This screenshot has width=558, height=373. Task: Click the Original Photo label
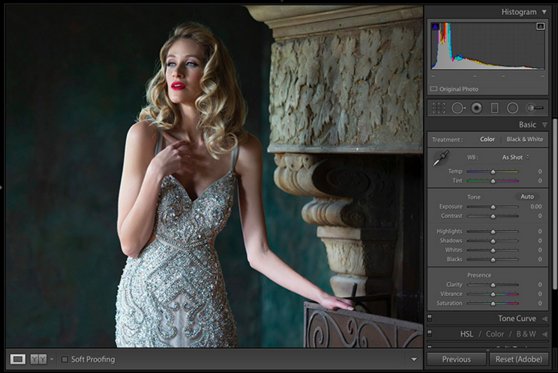point(459,89)
